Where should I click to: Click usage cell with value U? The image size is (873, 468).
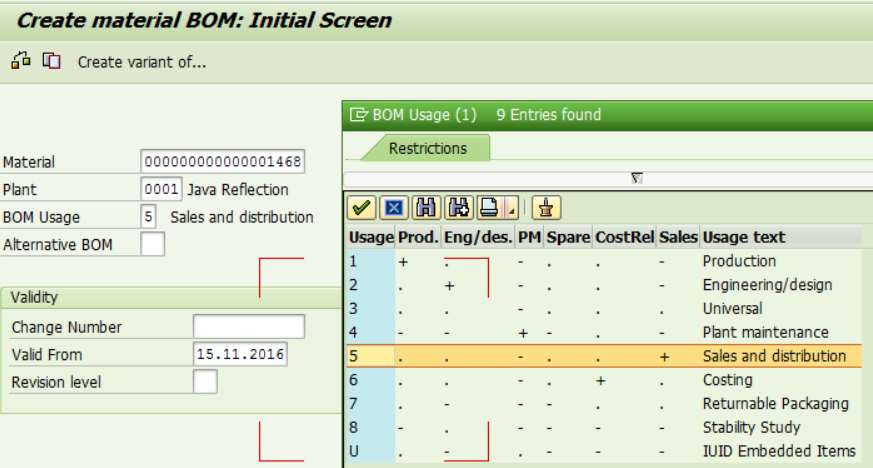371,451
